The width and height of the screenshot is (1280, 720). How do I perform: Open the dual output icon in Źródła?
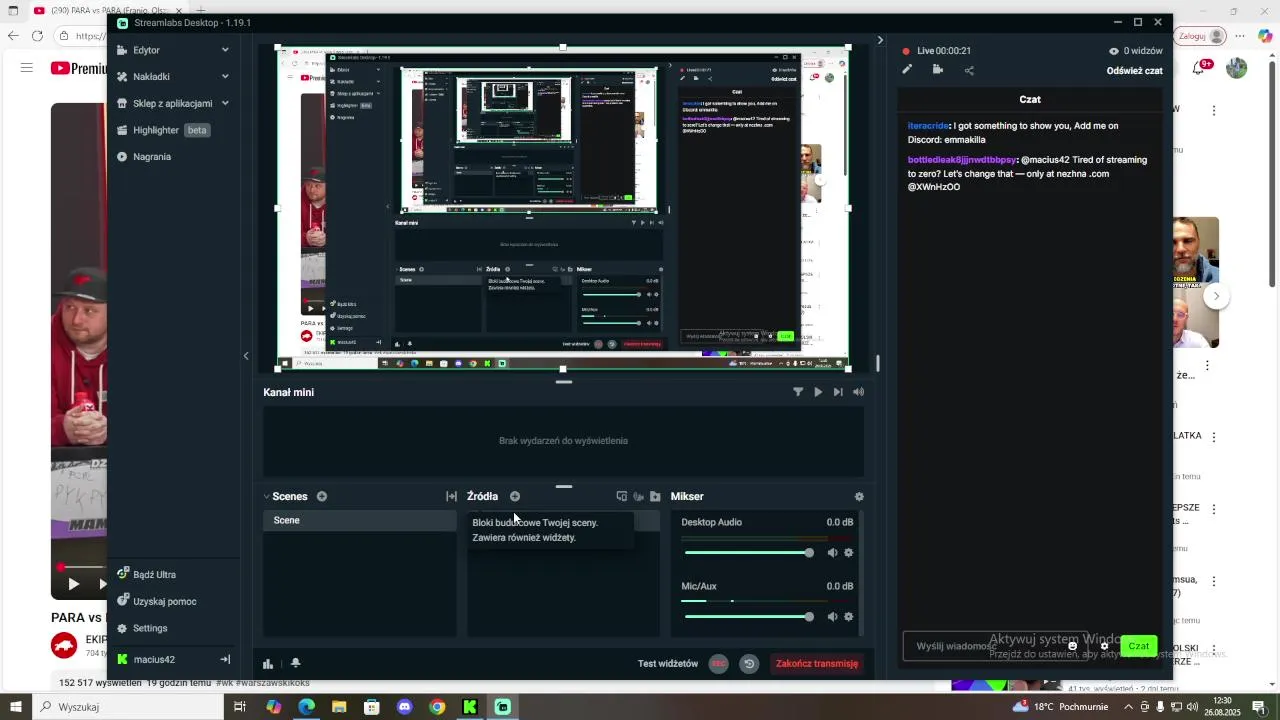click(622, 497)
